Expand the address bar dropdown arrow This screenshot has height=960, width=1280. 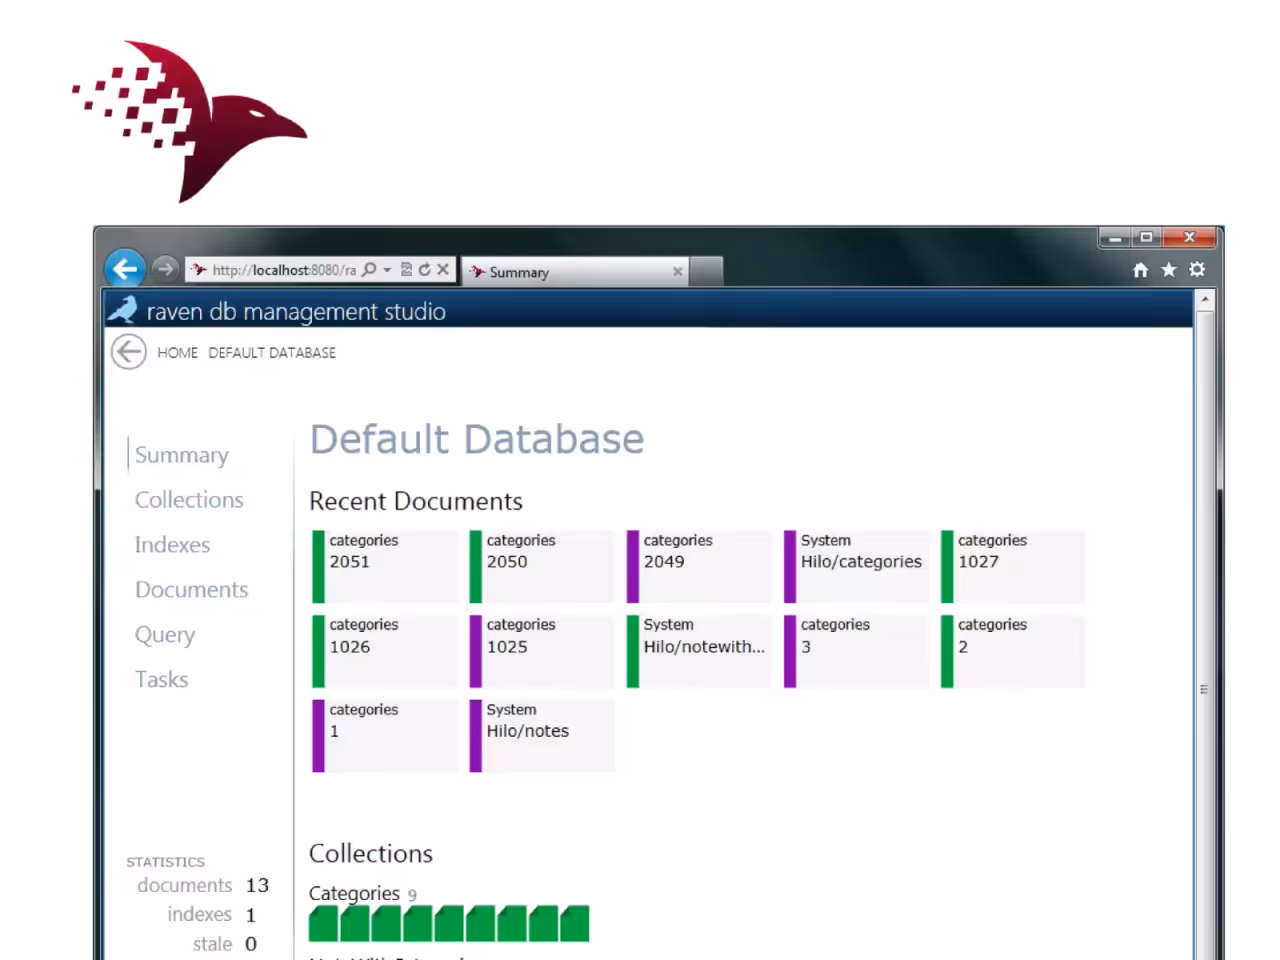[x=387, y=270]
